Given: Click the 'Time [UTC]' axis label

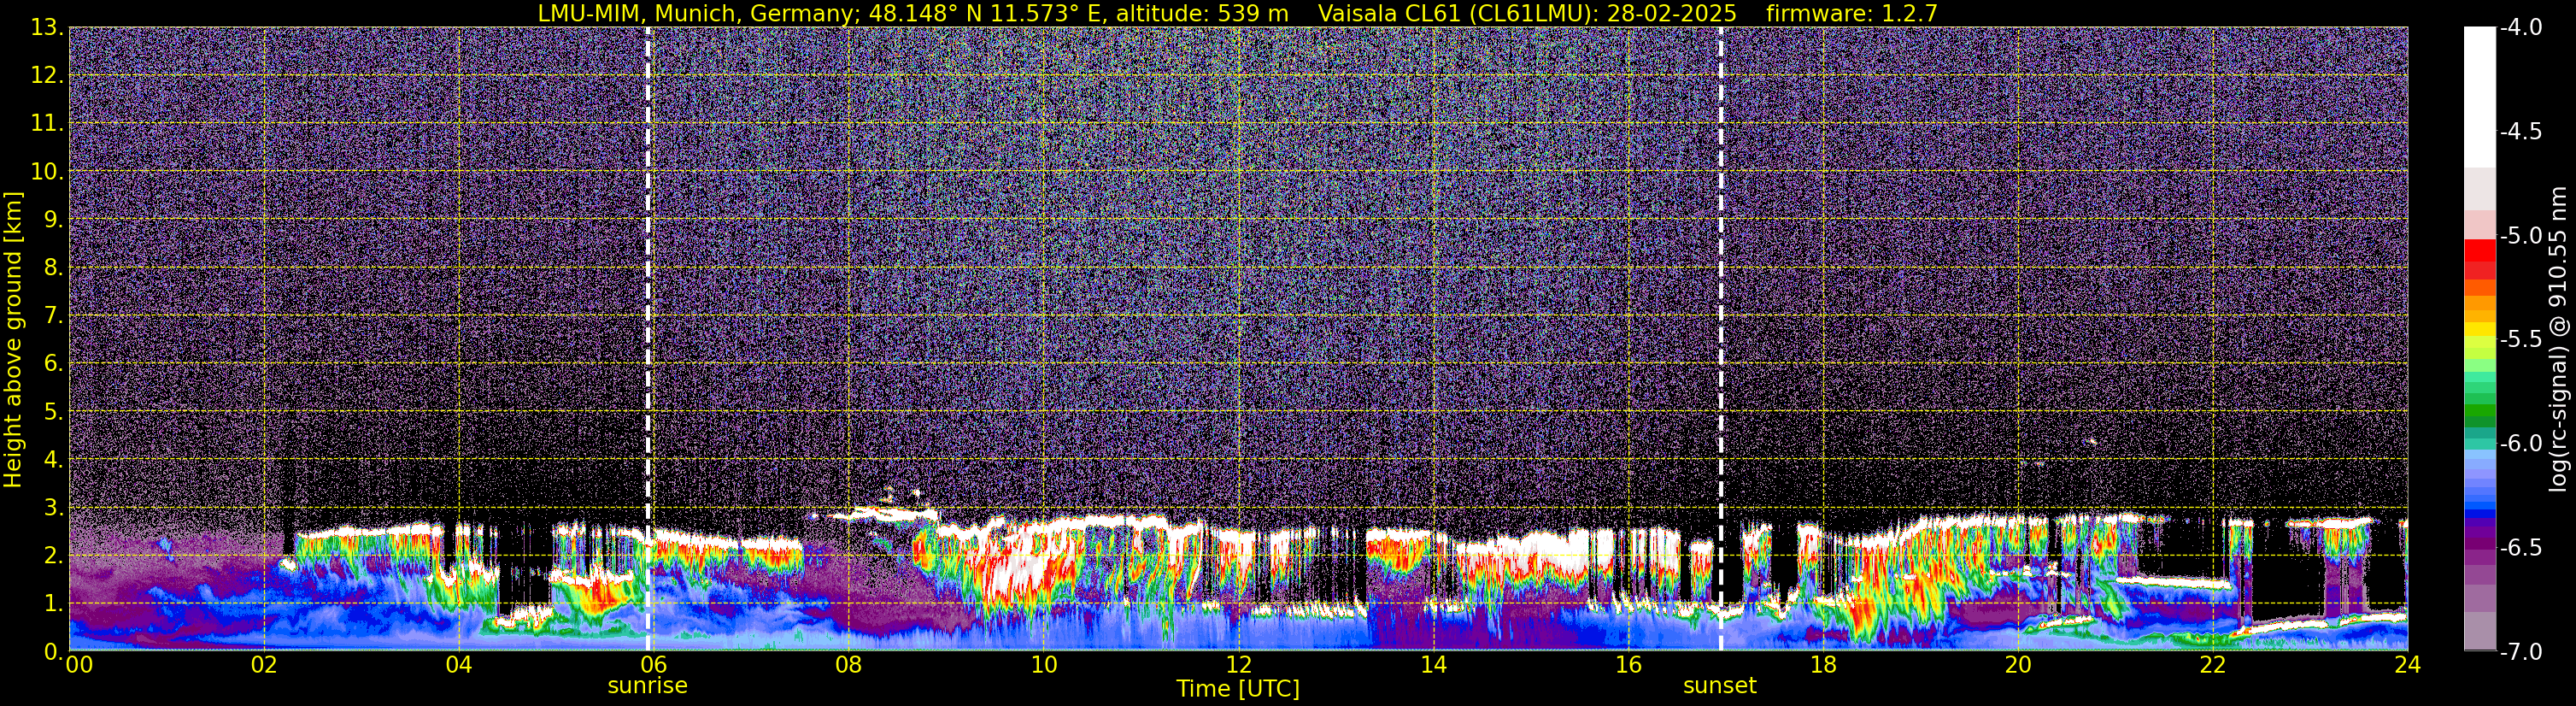Looking at the screenshot, I should [1238, 689].
